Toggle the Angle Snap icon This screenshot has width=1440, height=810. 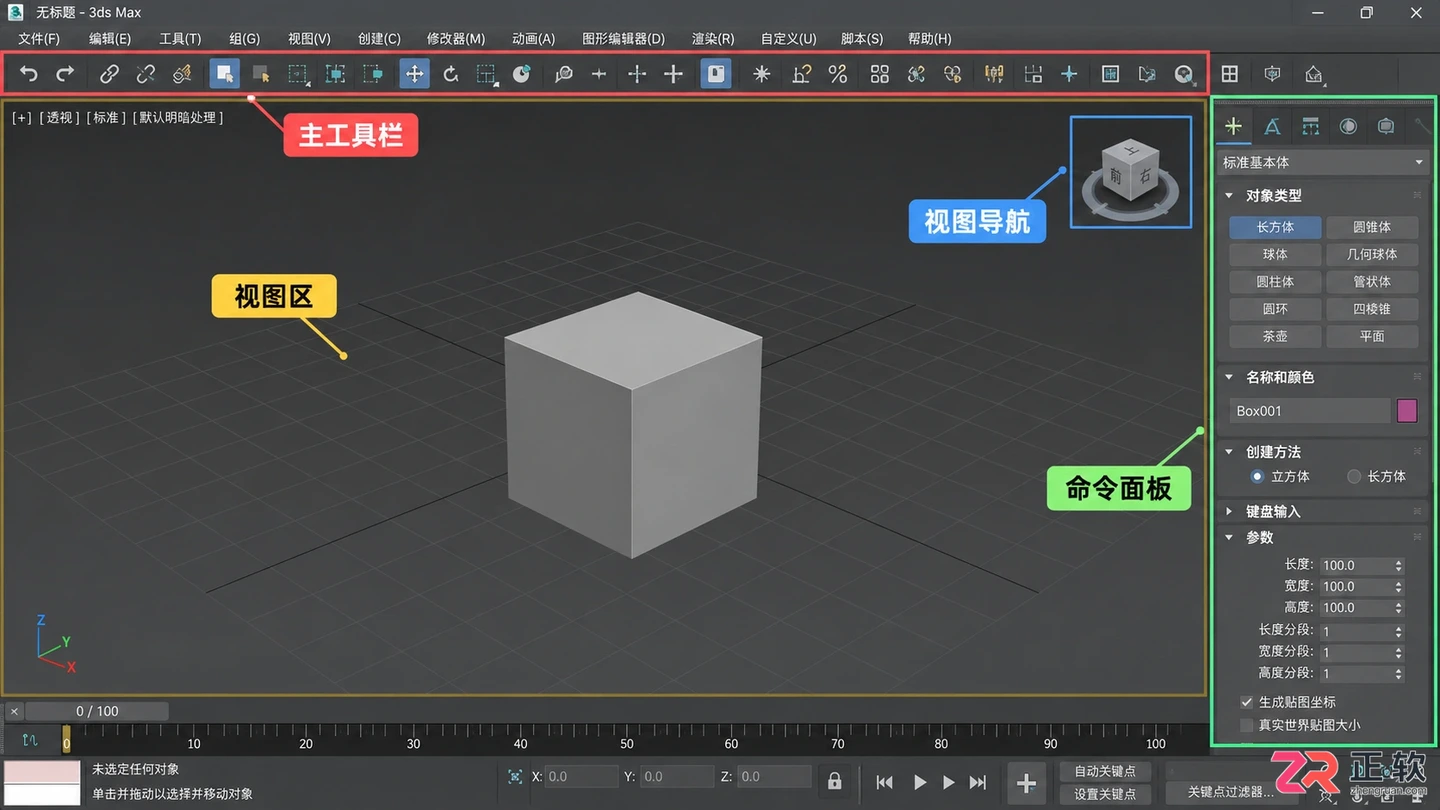(x=801, y=74)
